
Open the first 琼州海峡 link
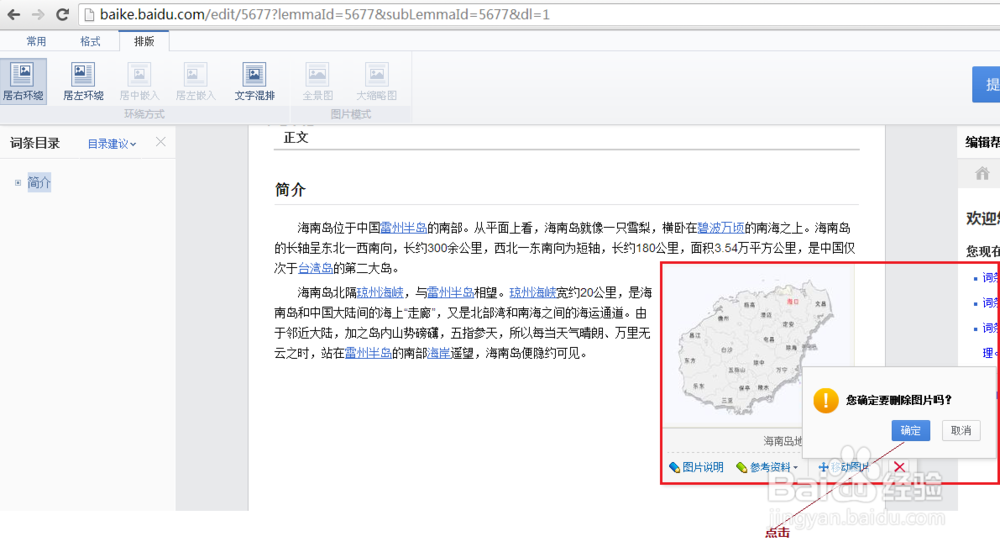[x=380, y=293]
